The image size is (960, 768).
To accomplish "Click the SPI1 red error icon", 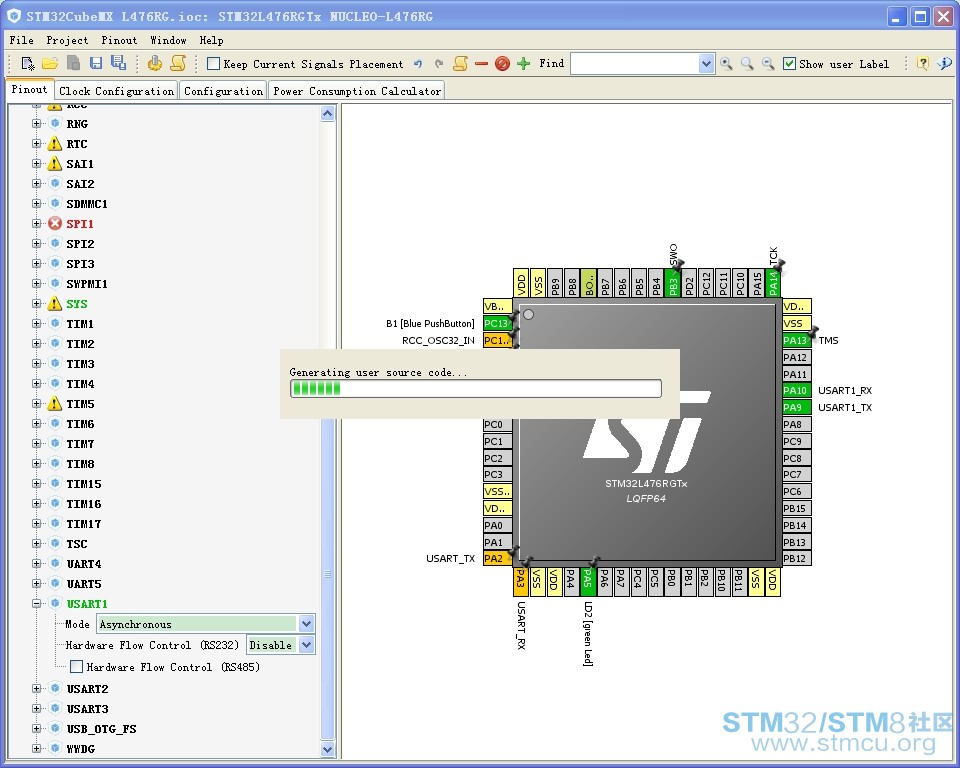I will tap(55, 224).
